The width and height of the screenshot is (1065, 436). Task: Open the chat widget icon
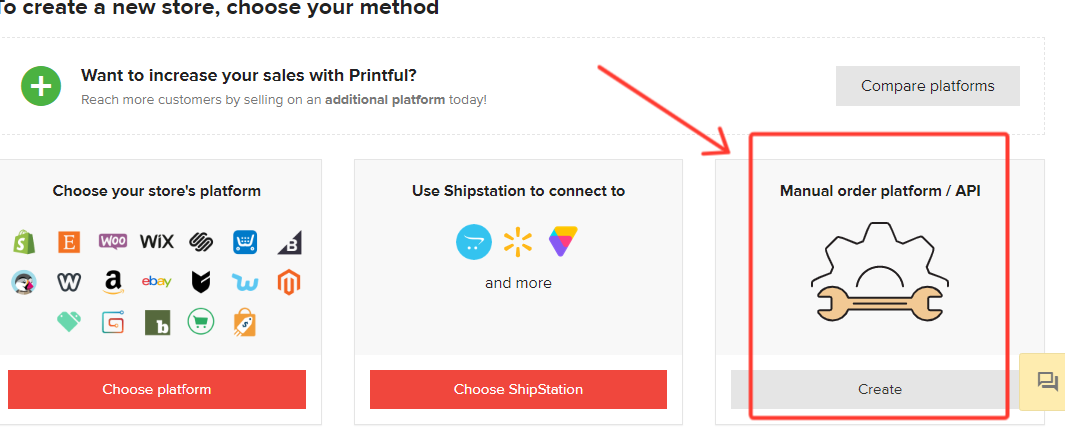(1047, 382)
